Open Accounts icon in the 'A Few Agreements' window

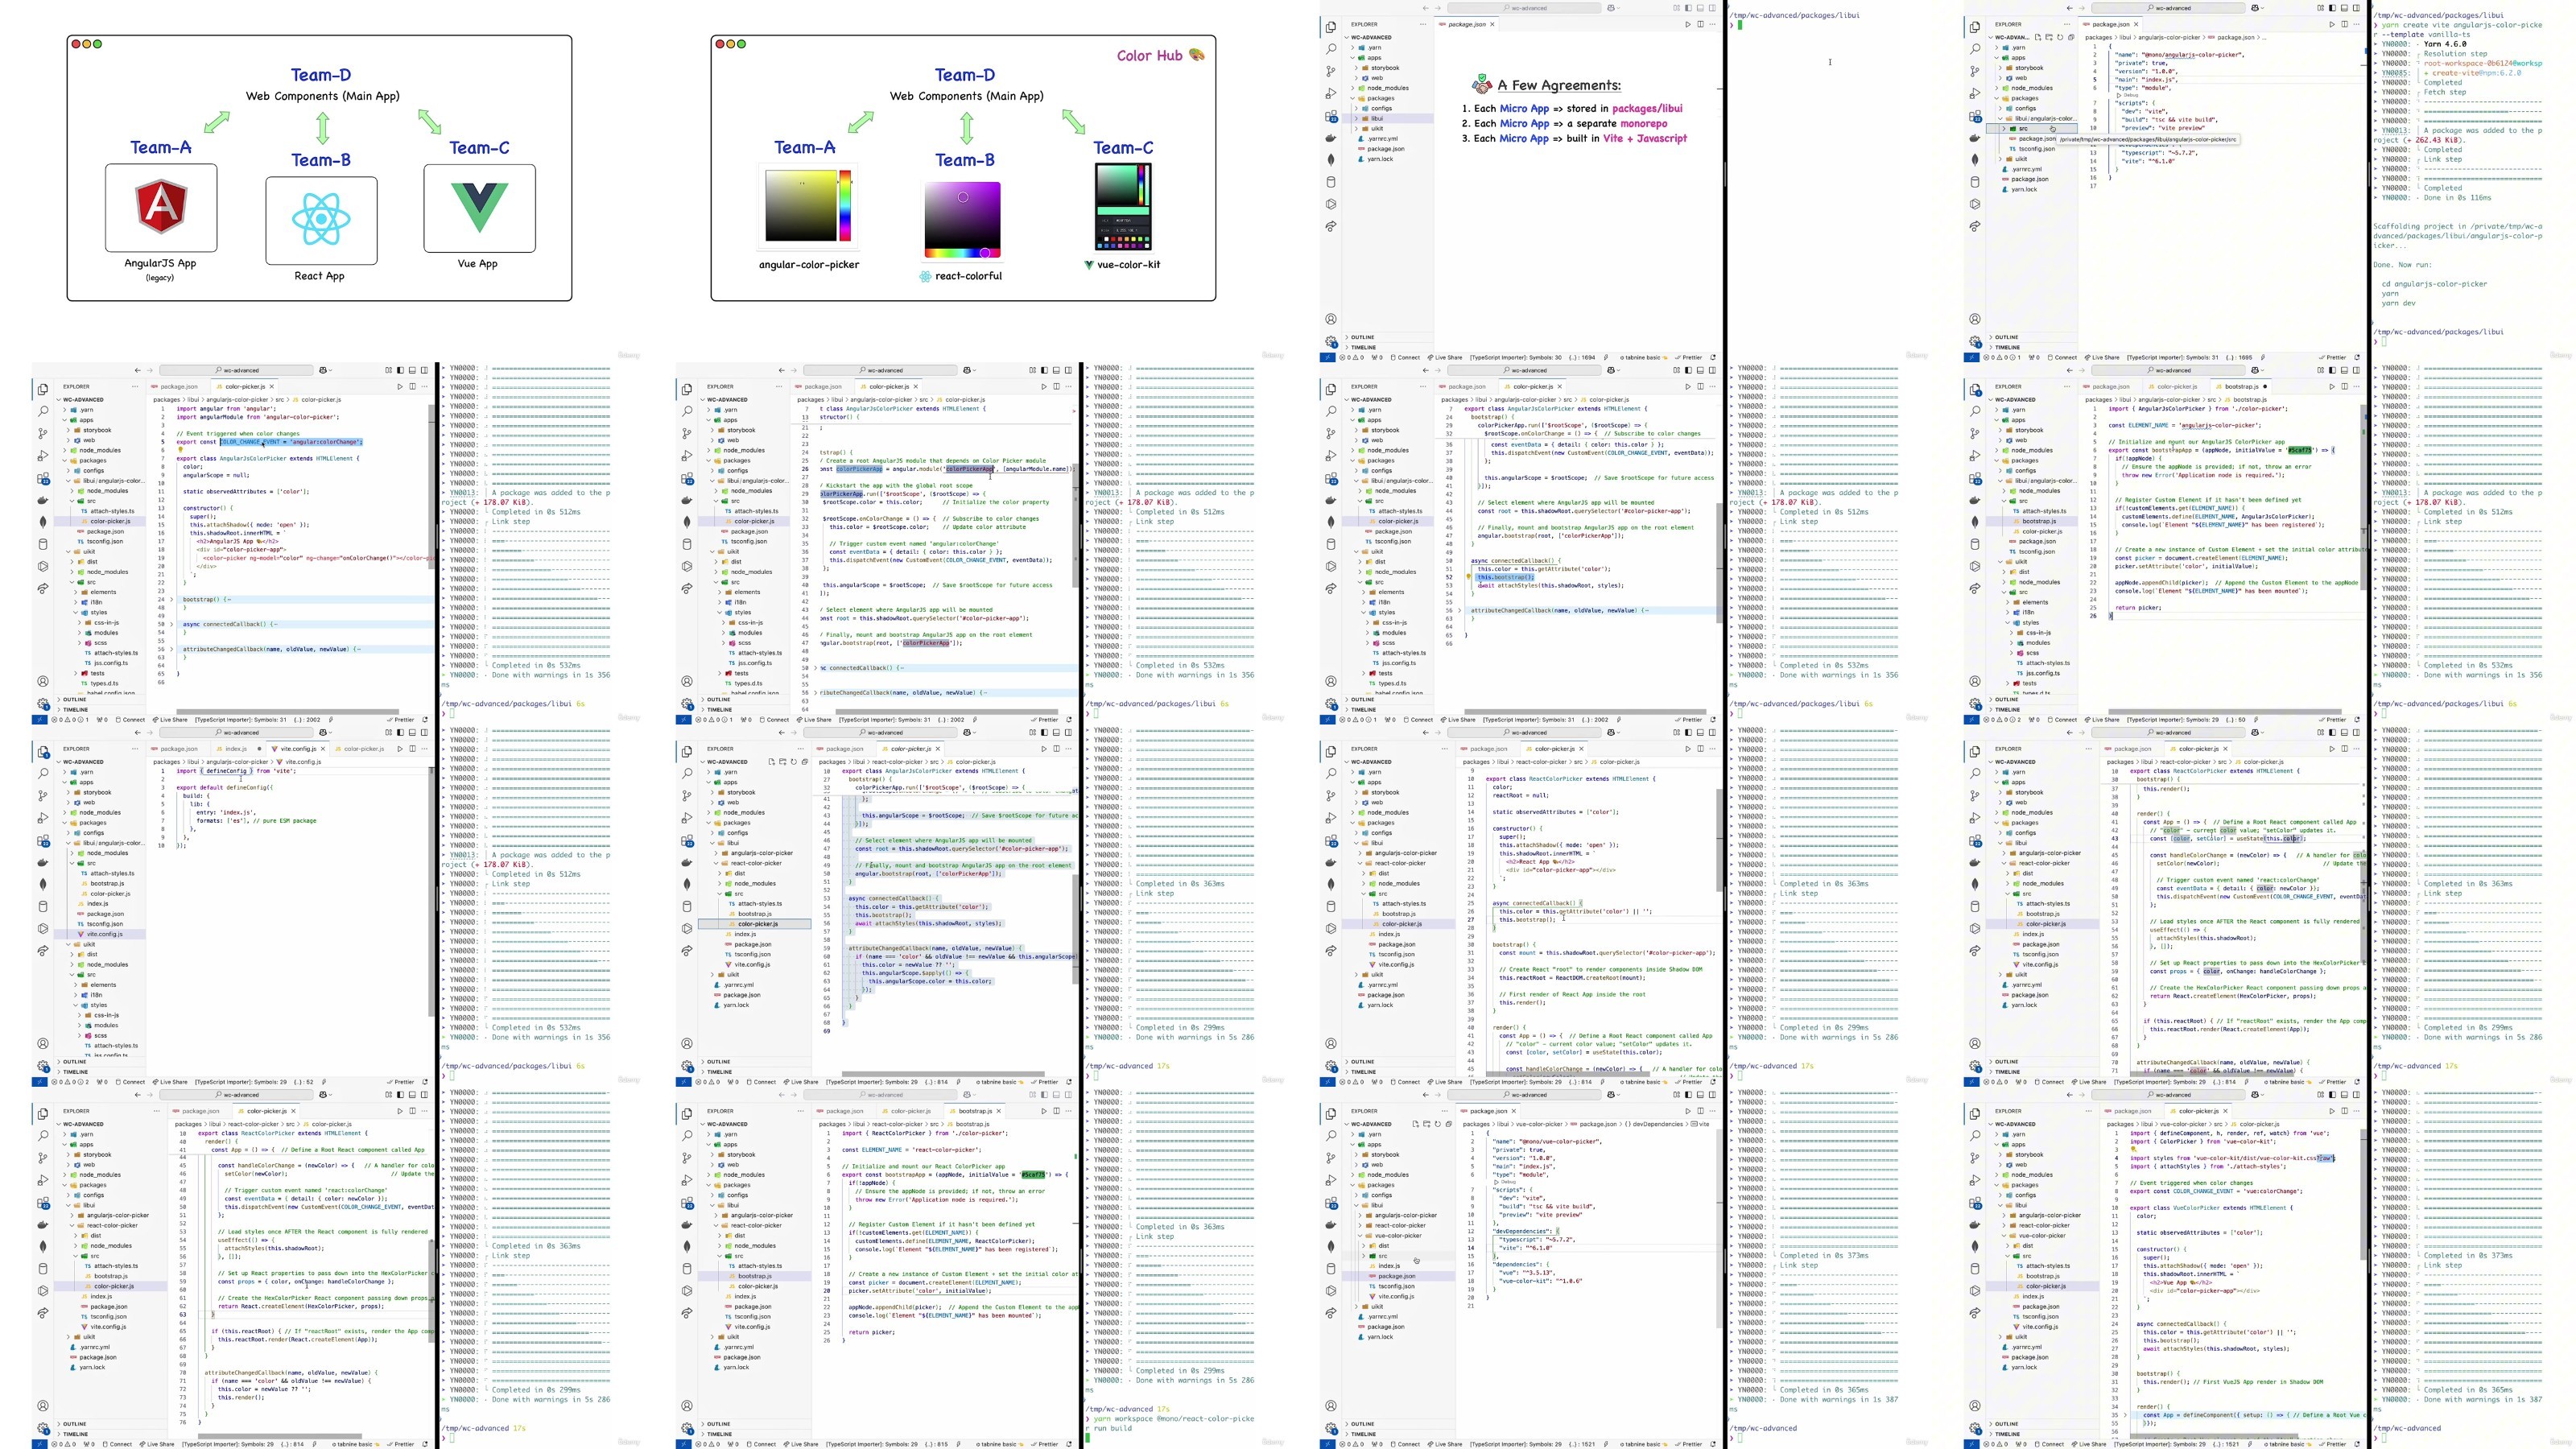pyautogui.click(x=1331, y=319)
